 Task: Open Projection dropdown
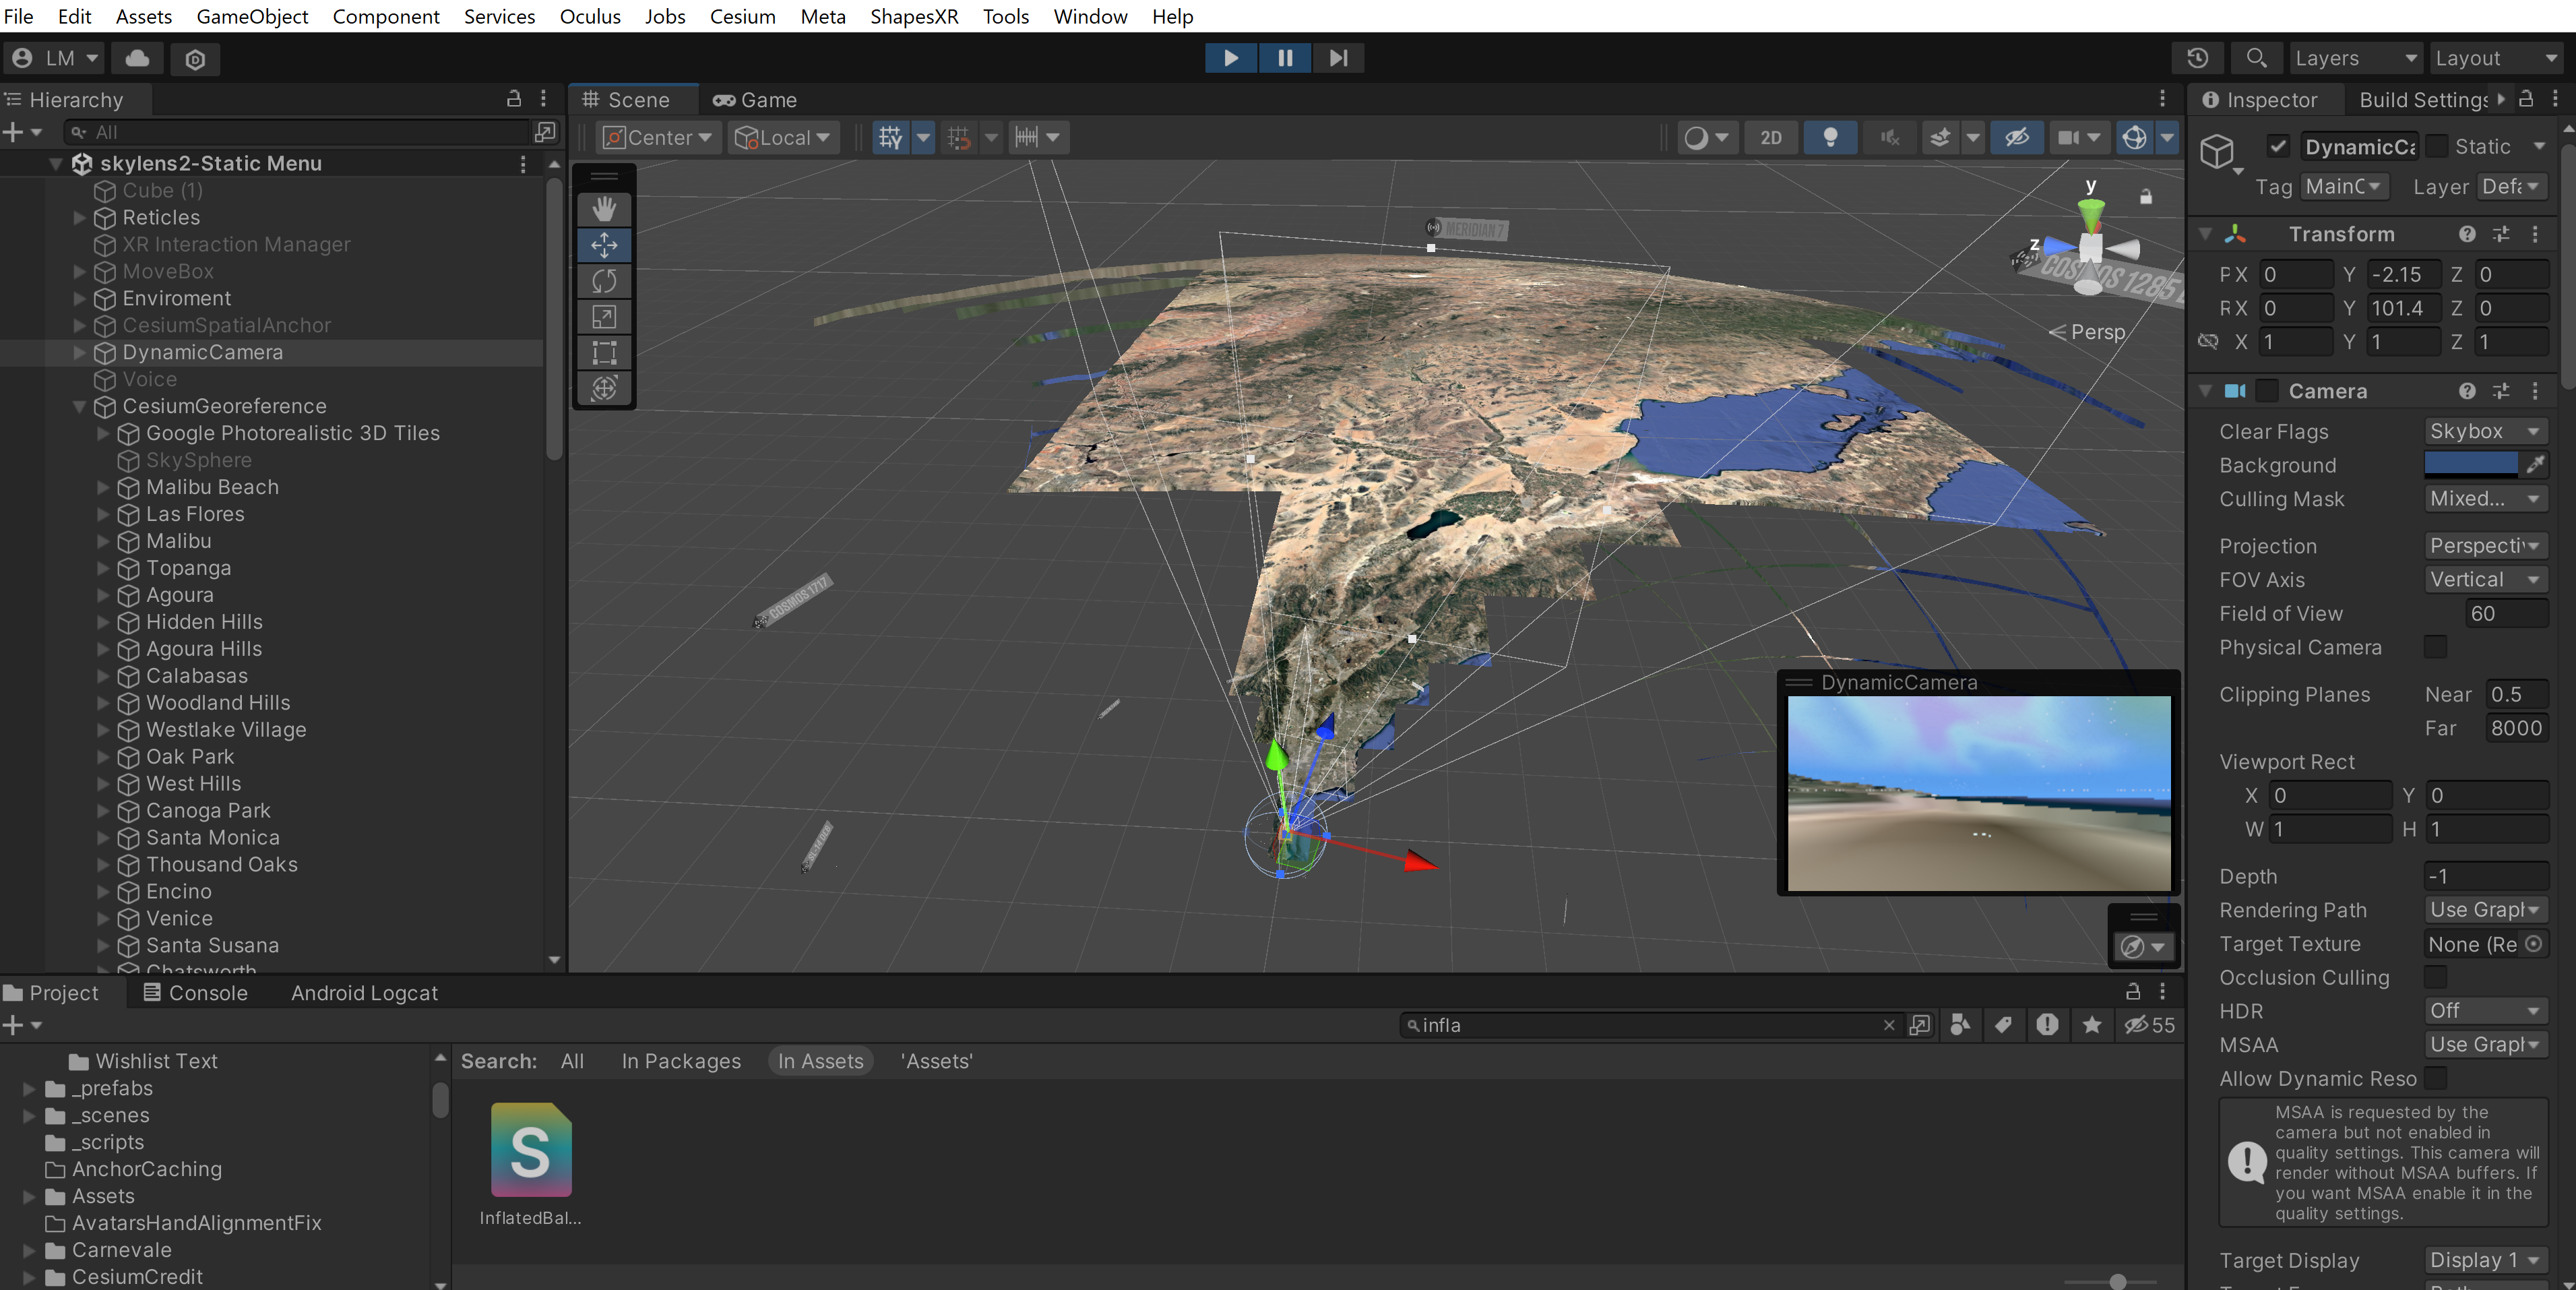(x=2486, y=546)
